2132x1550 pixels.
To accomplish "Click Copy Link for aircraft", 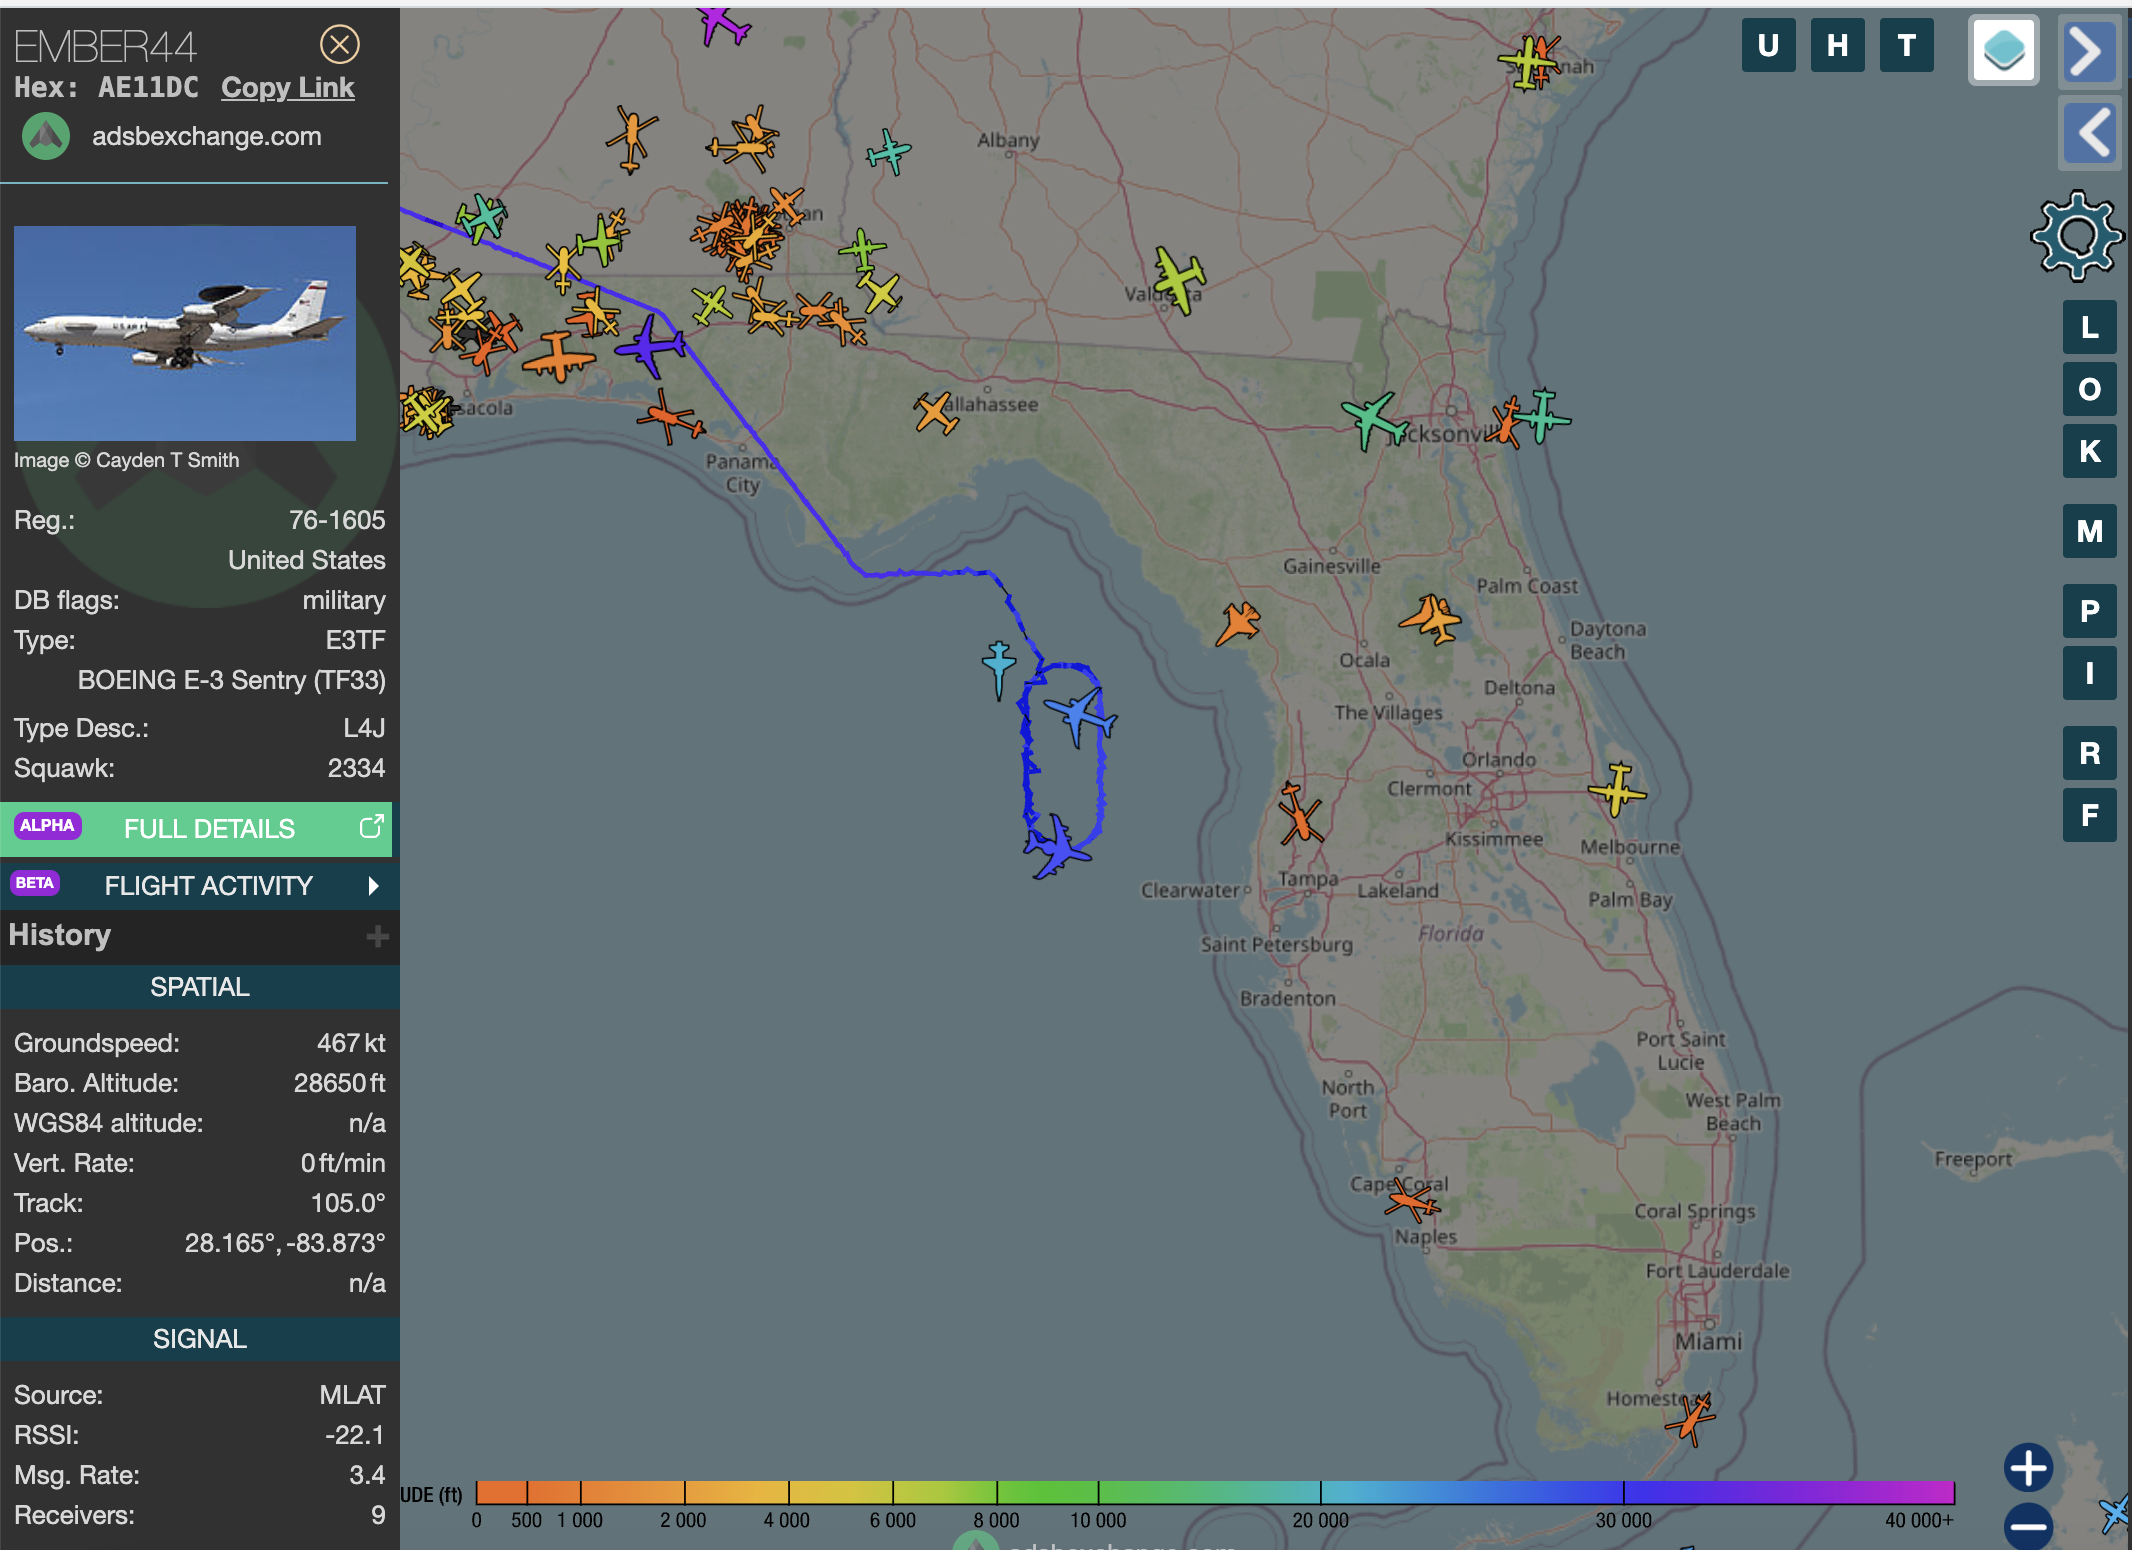I will pyautogui.click(x=287, y=88).
